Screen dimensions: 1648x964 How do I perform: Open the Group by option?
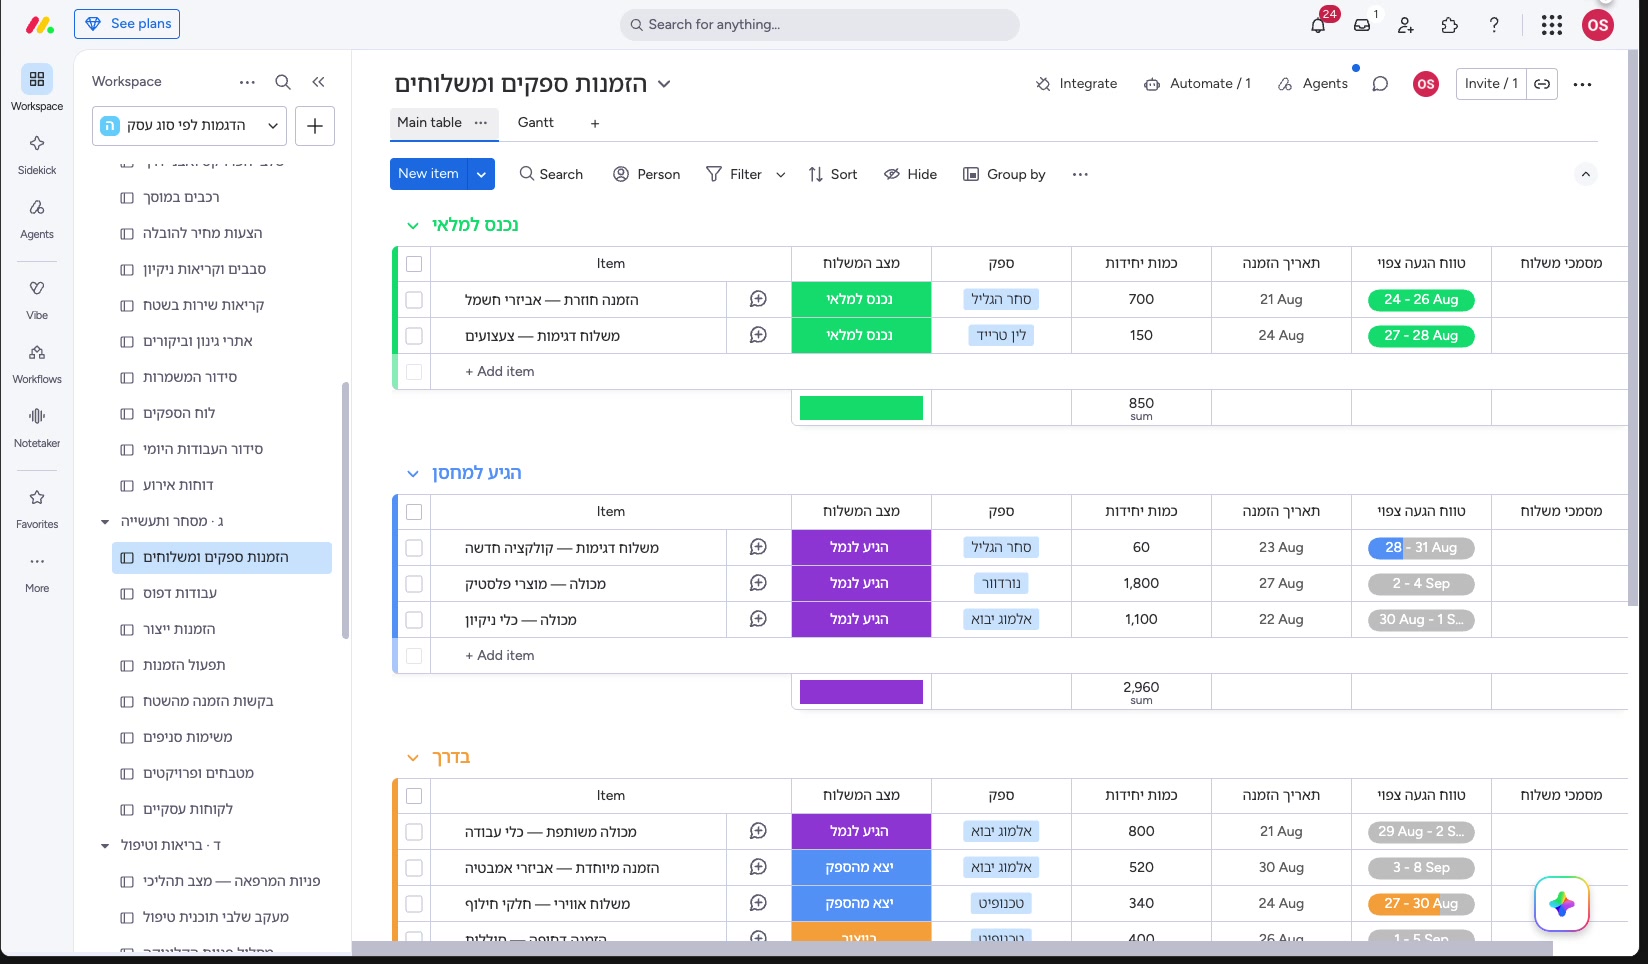pyautogui.click(x=1004, y=174)
